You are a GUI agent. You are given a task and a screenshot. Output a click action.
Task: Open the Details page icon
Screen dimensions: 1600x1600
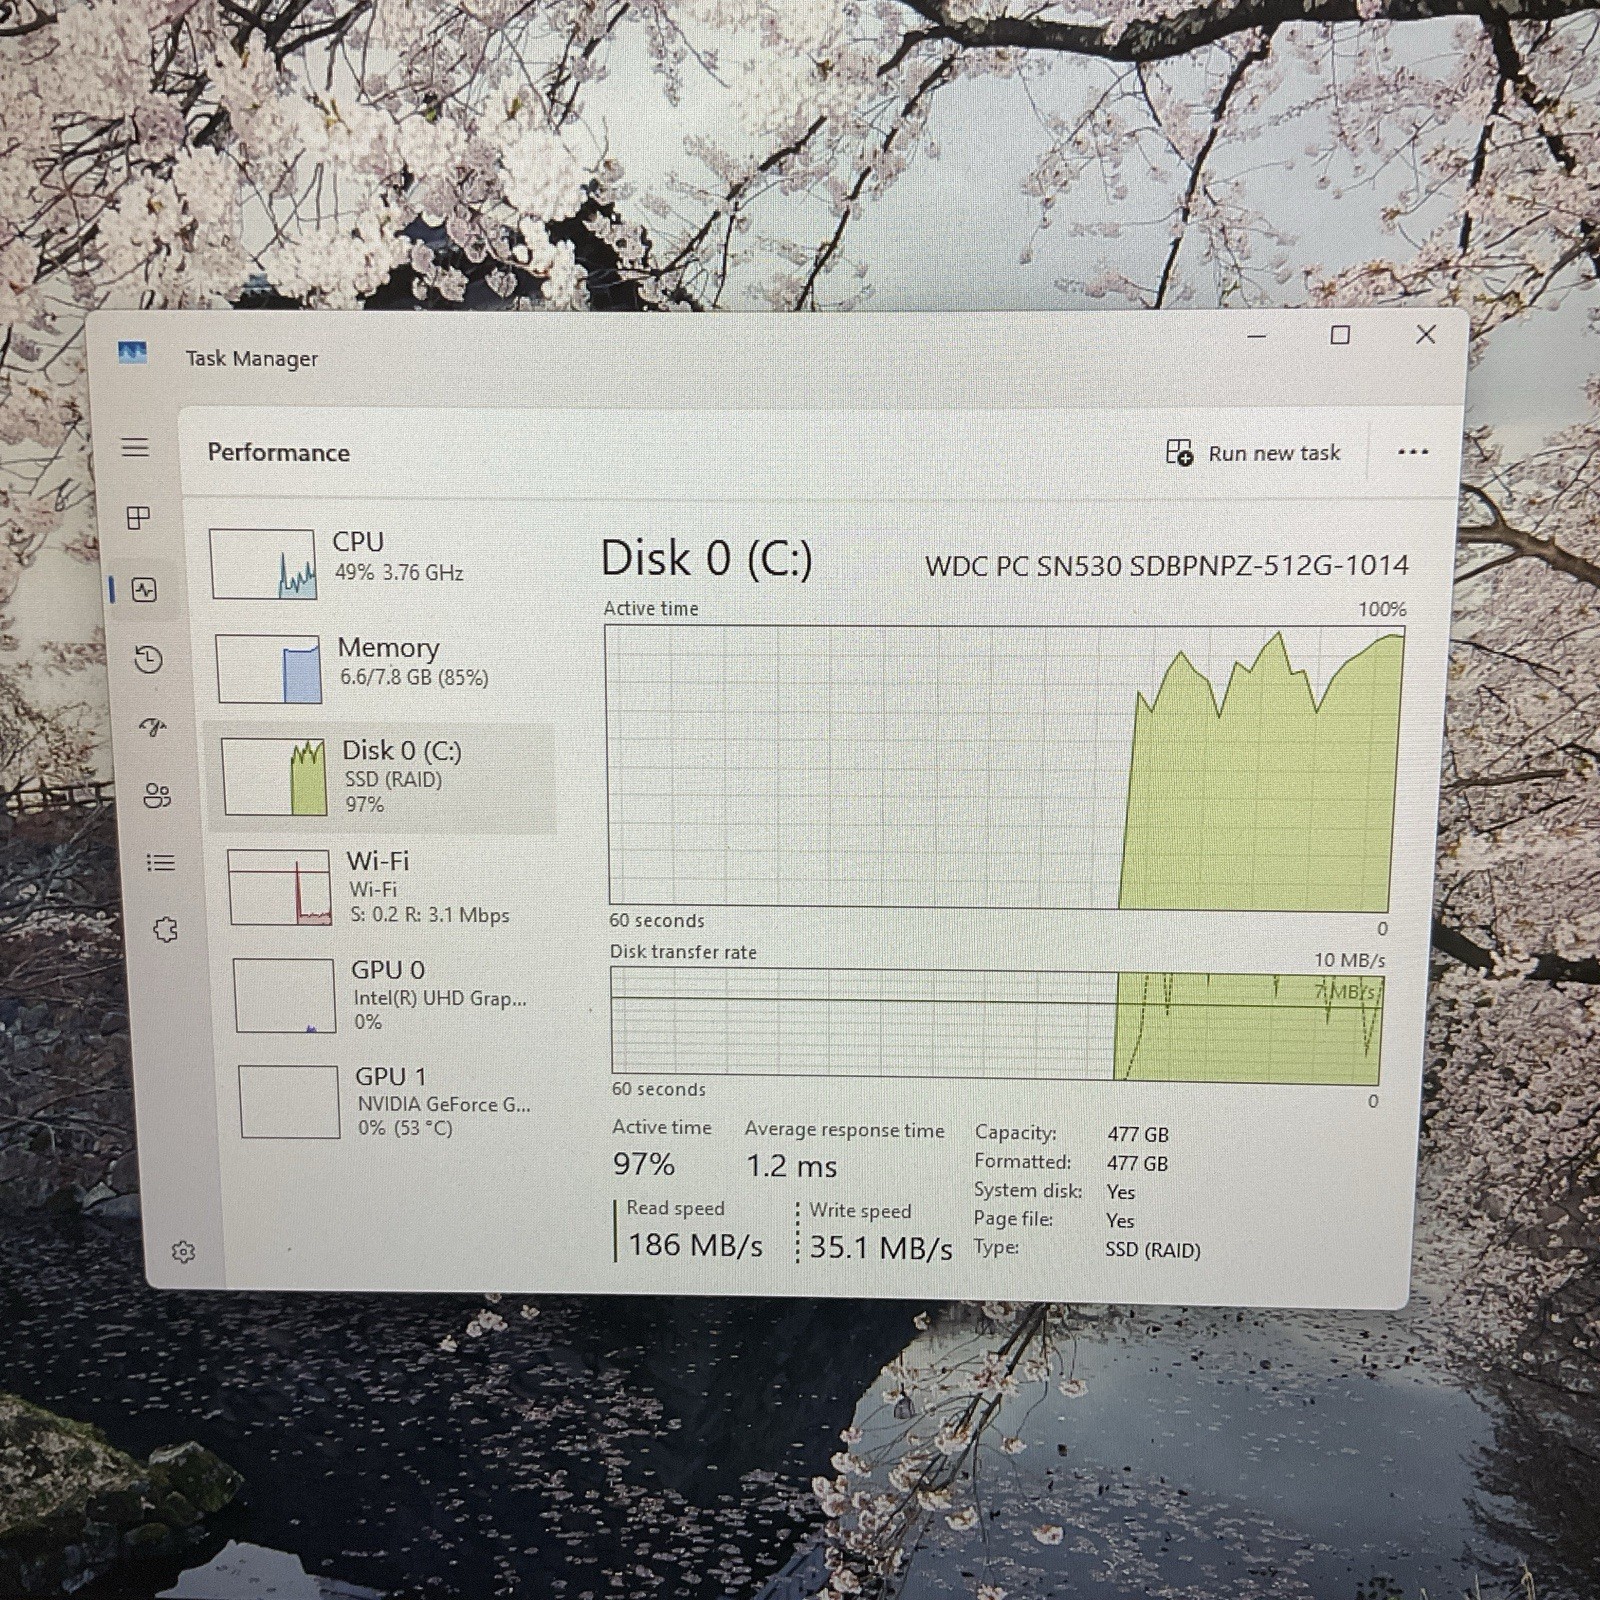coord(161,862)
